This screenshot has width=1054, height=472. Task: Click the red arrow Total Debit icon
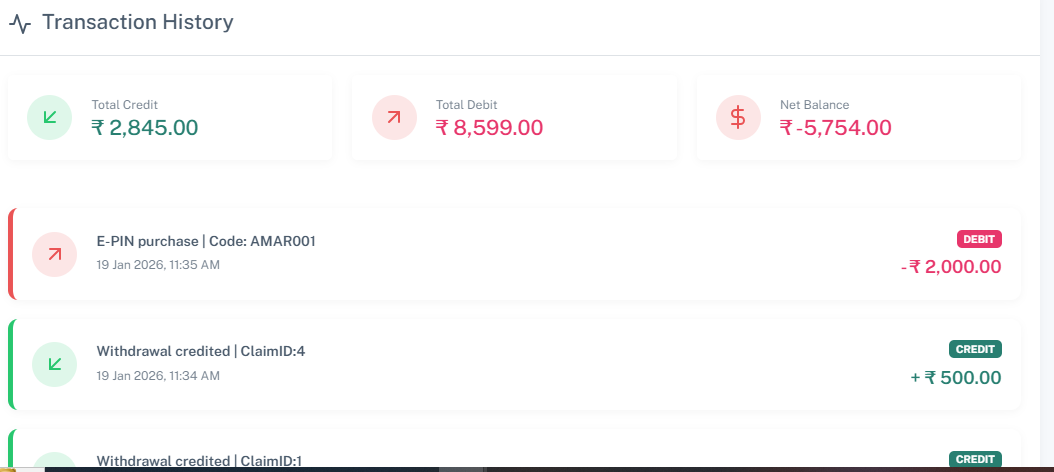[394, 118]
